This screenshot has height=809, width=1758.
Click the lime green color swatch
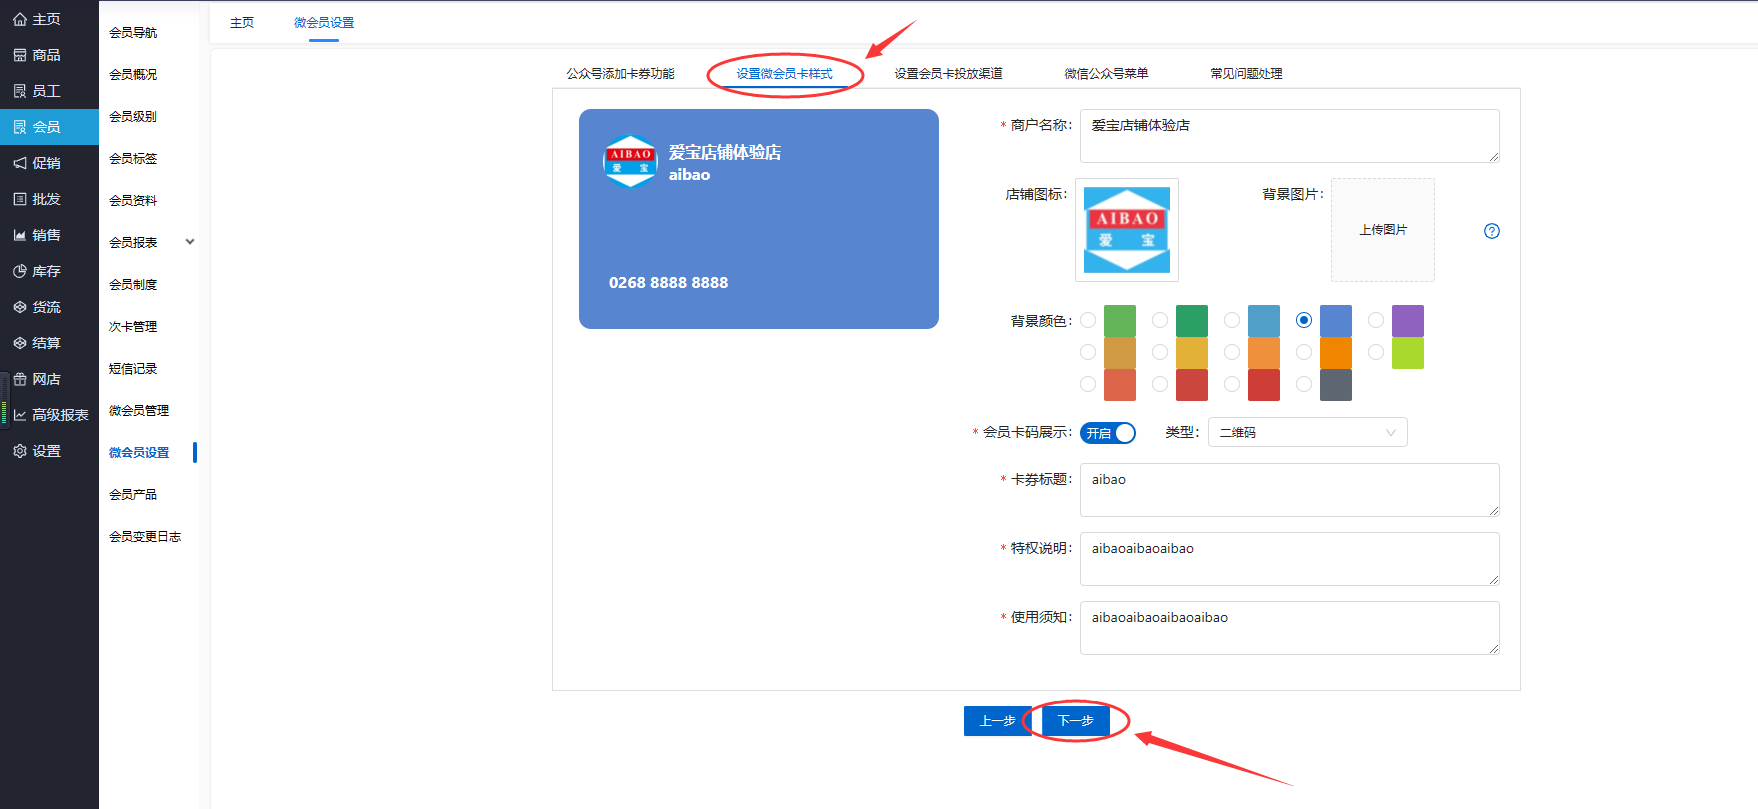click(x=1408, y=353)
